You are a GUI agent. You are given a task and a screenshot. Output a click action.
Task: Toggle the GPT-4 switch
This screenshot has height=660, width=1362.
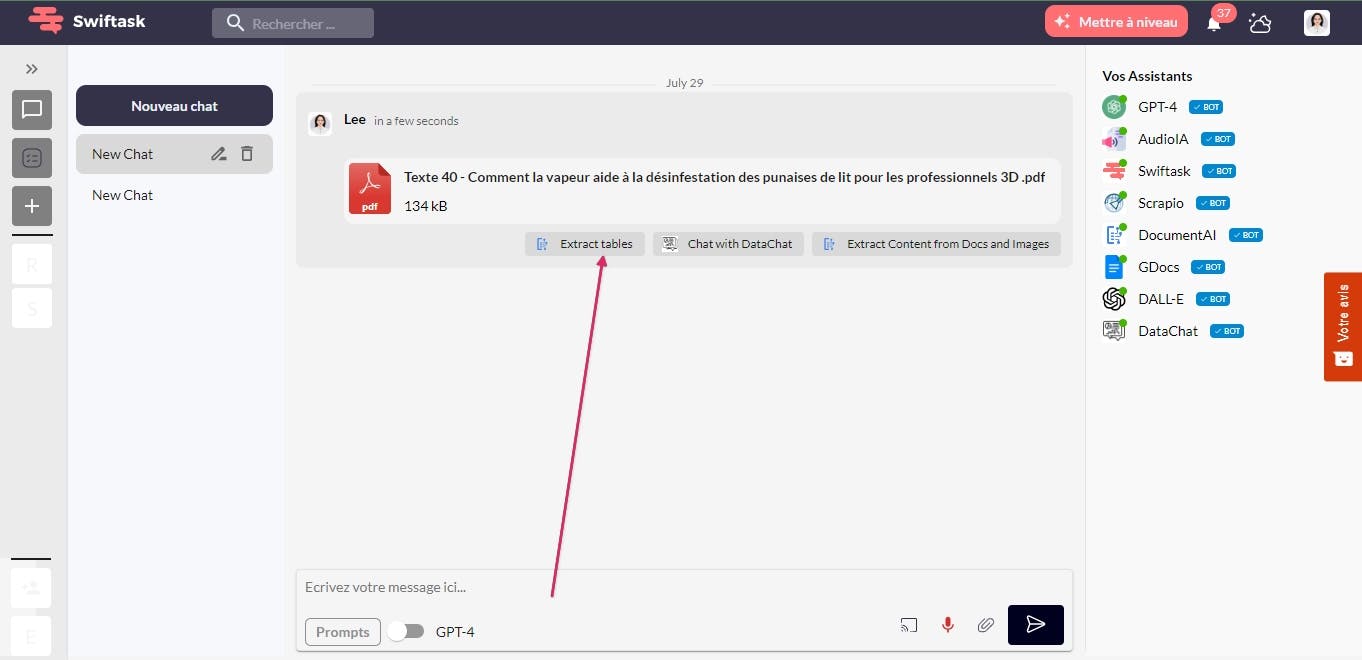click(406, 631)
